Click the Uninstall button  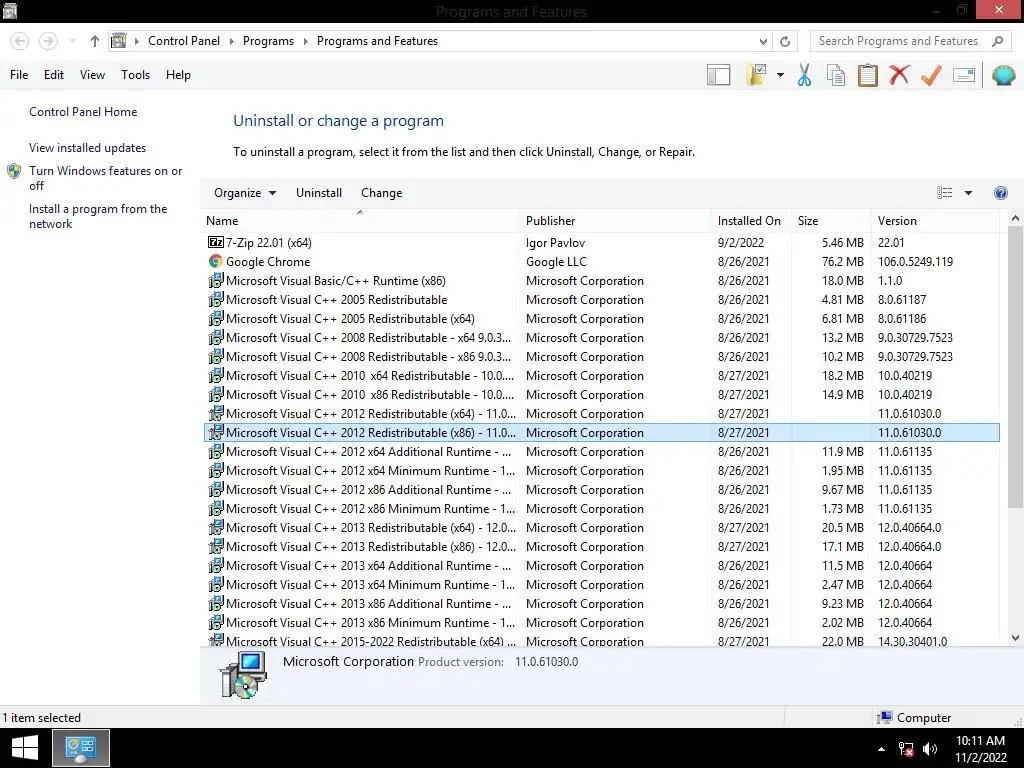[319, 193]
